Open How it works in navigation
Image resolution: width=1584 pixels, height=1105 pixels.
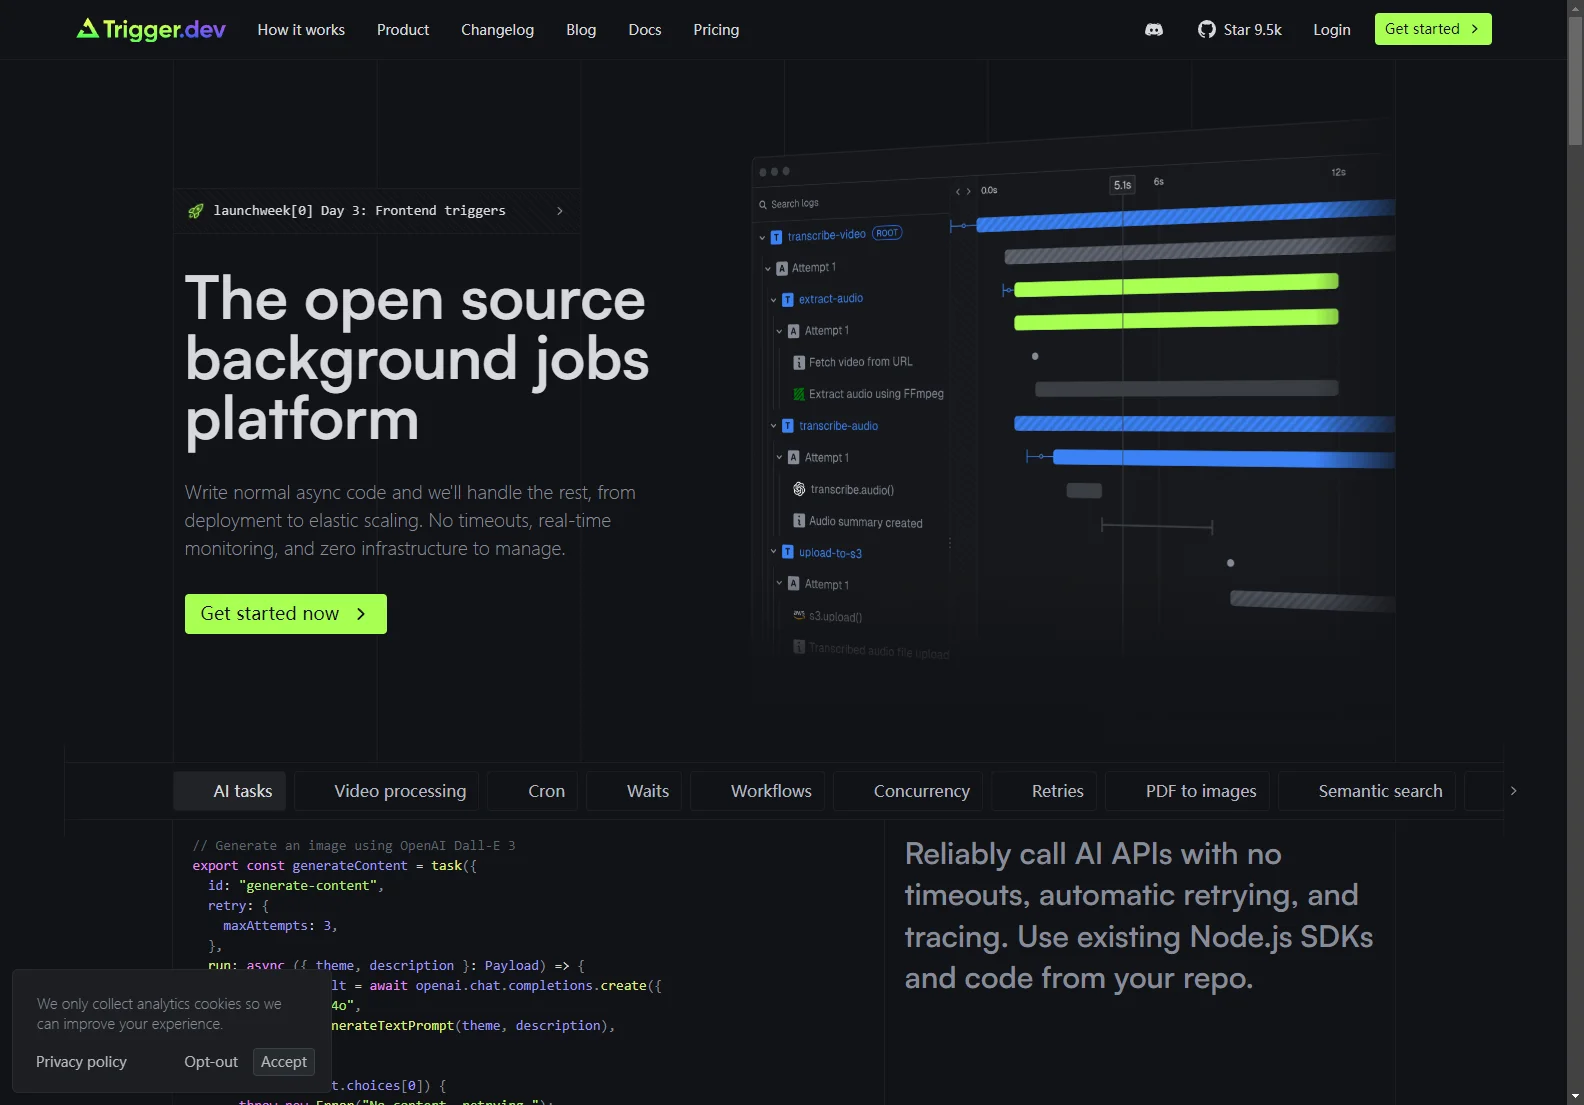(301, 30)
